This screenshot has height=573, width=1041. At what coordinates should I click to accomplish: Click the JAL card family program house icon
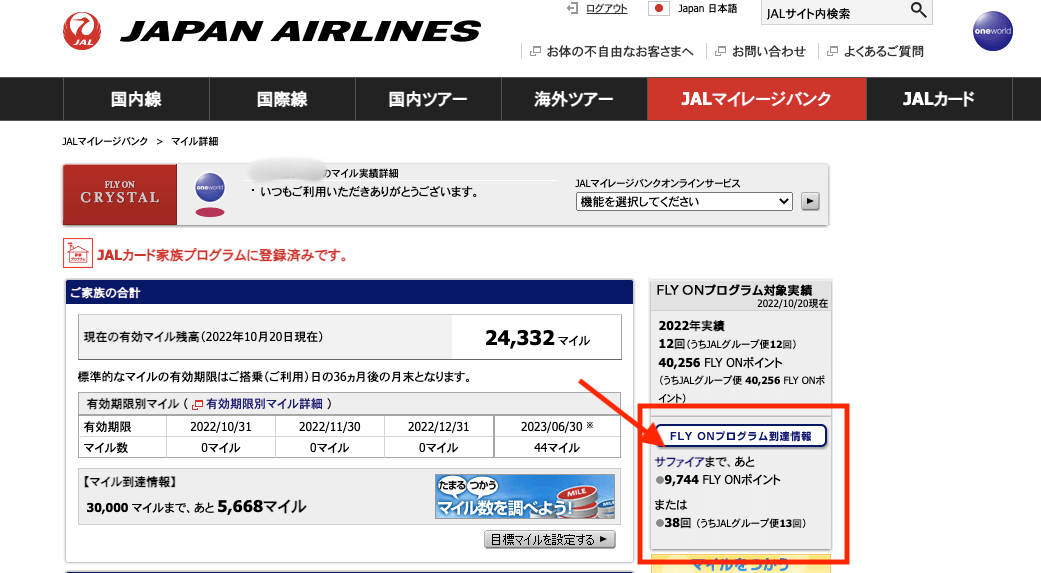[77, 253]
